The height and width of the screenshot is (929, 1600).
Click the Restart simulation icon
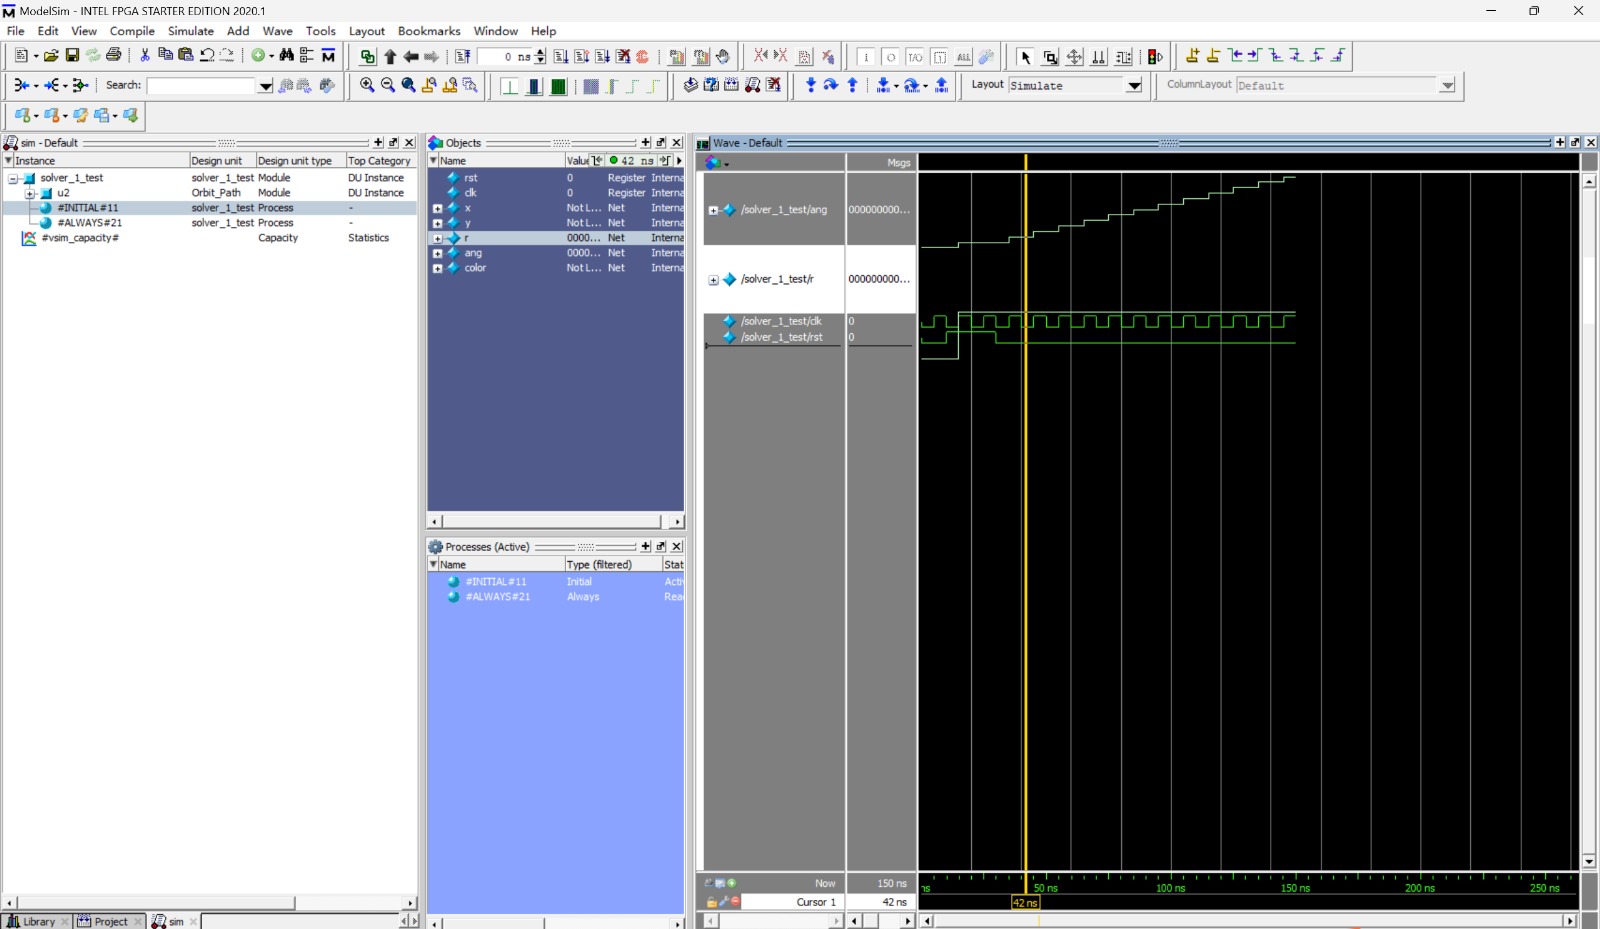463,57
